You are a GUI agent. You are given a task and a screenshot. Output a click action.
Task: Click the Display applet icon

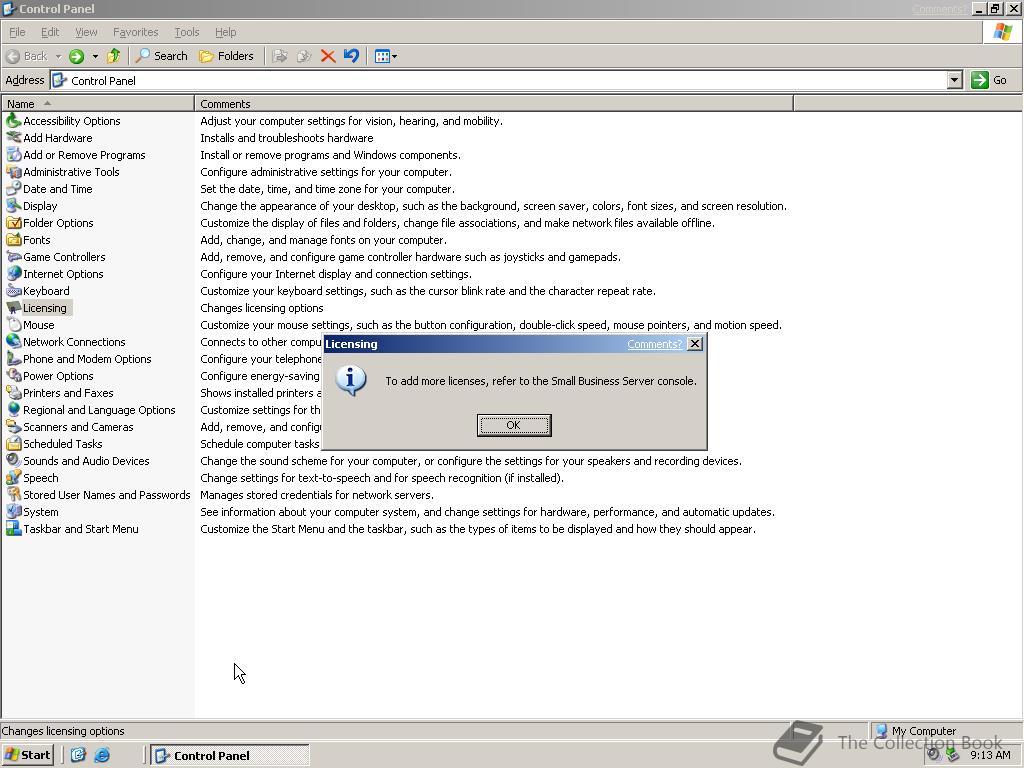tap(13, 206)
